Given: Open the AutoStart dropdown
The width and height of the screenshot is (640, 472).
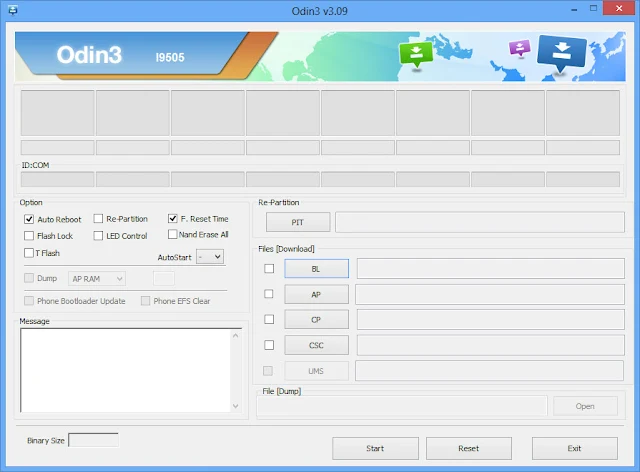Looking at the screenshot, I should [210, 257].
